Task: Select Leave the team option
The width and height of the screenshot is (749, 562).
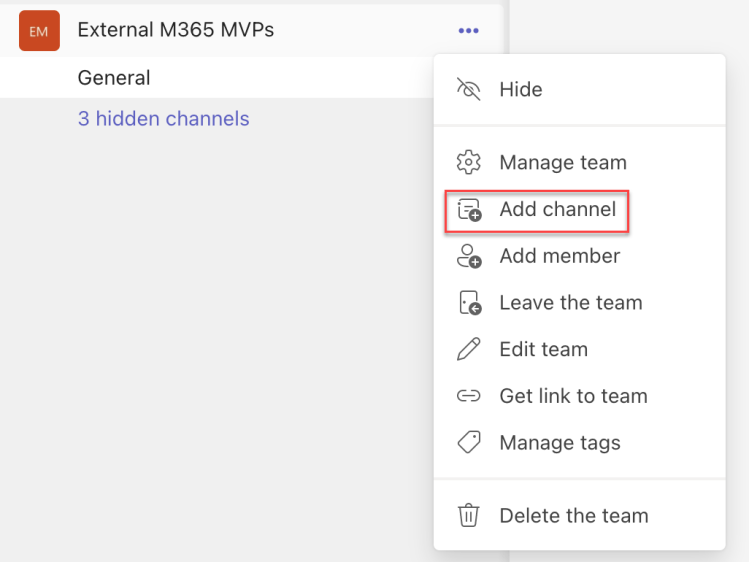Action: 579,303
